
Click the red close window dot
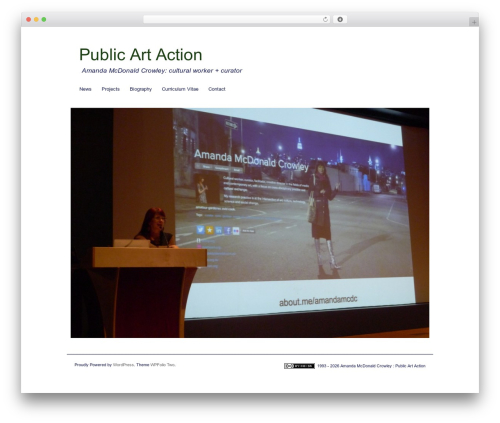[x=29, y=20]
